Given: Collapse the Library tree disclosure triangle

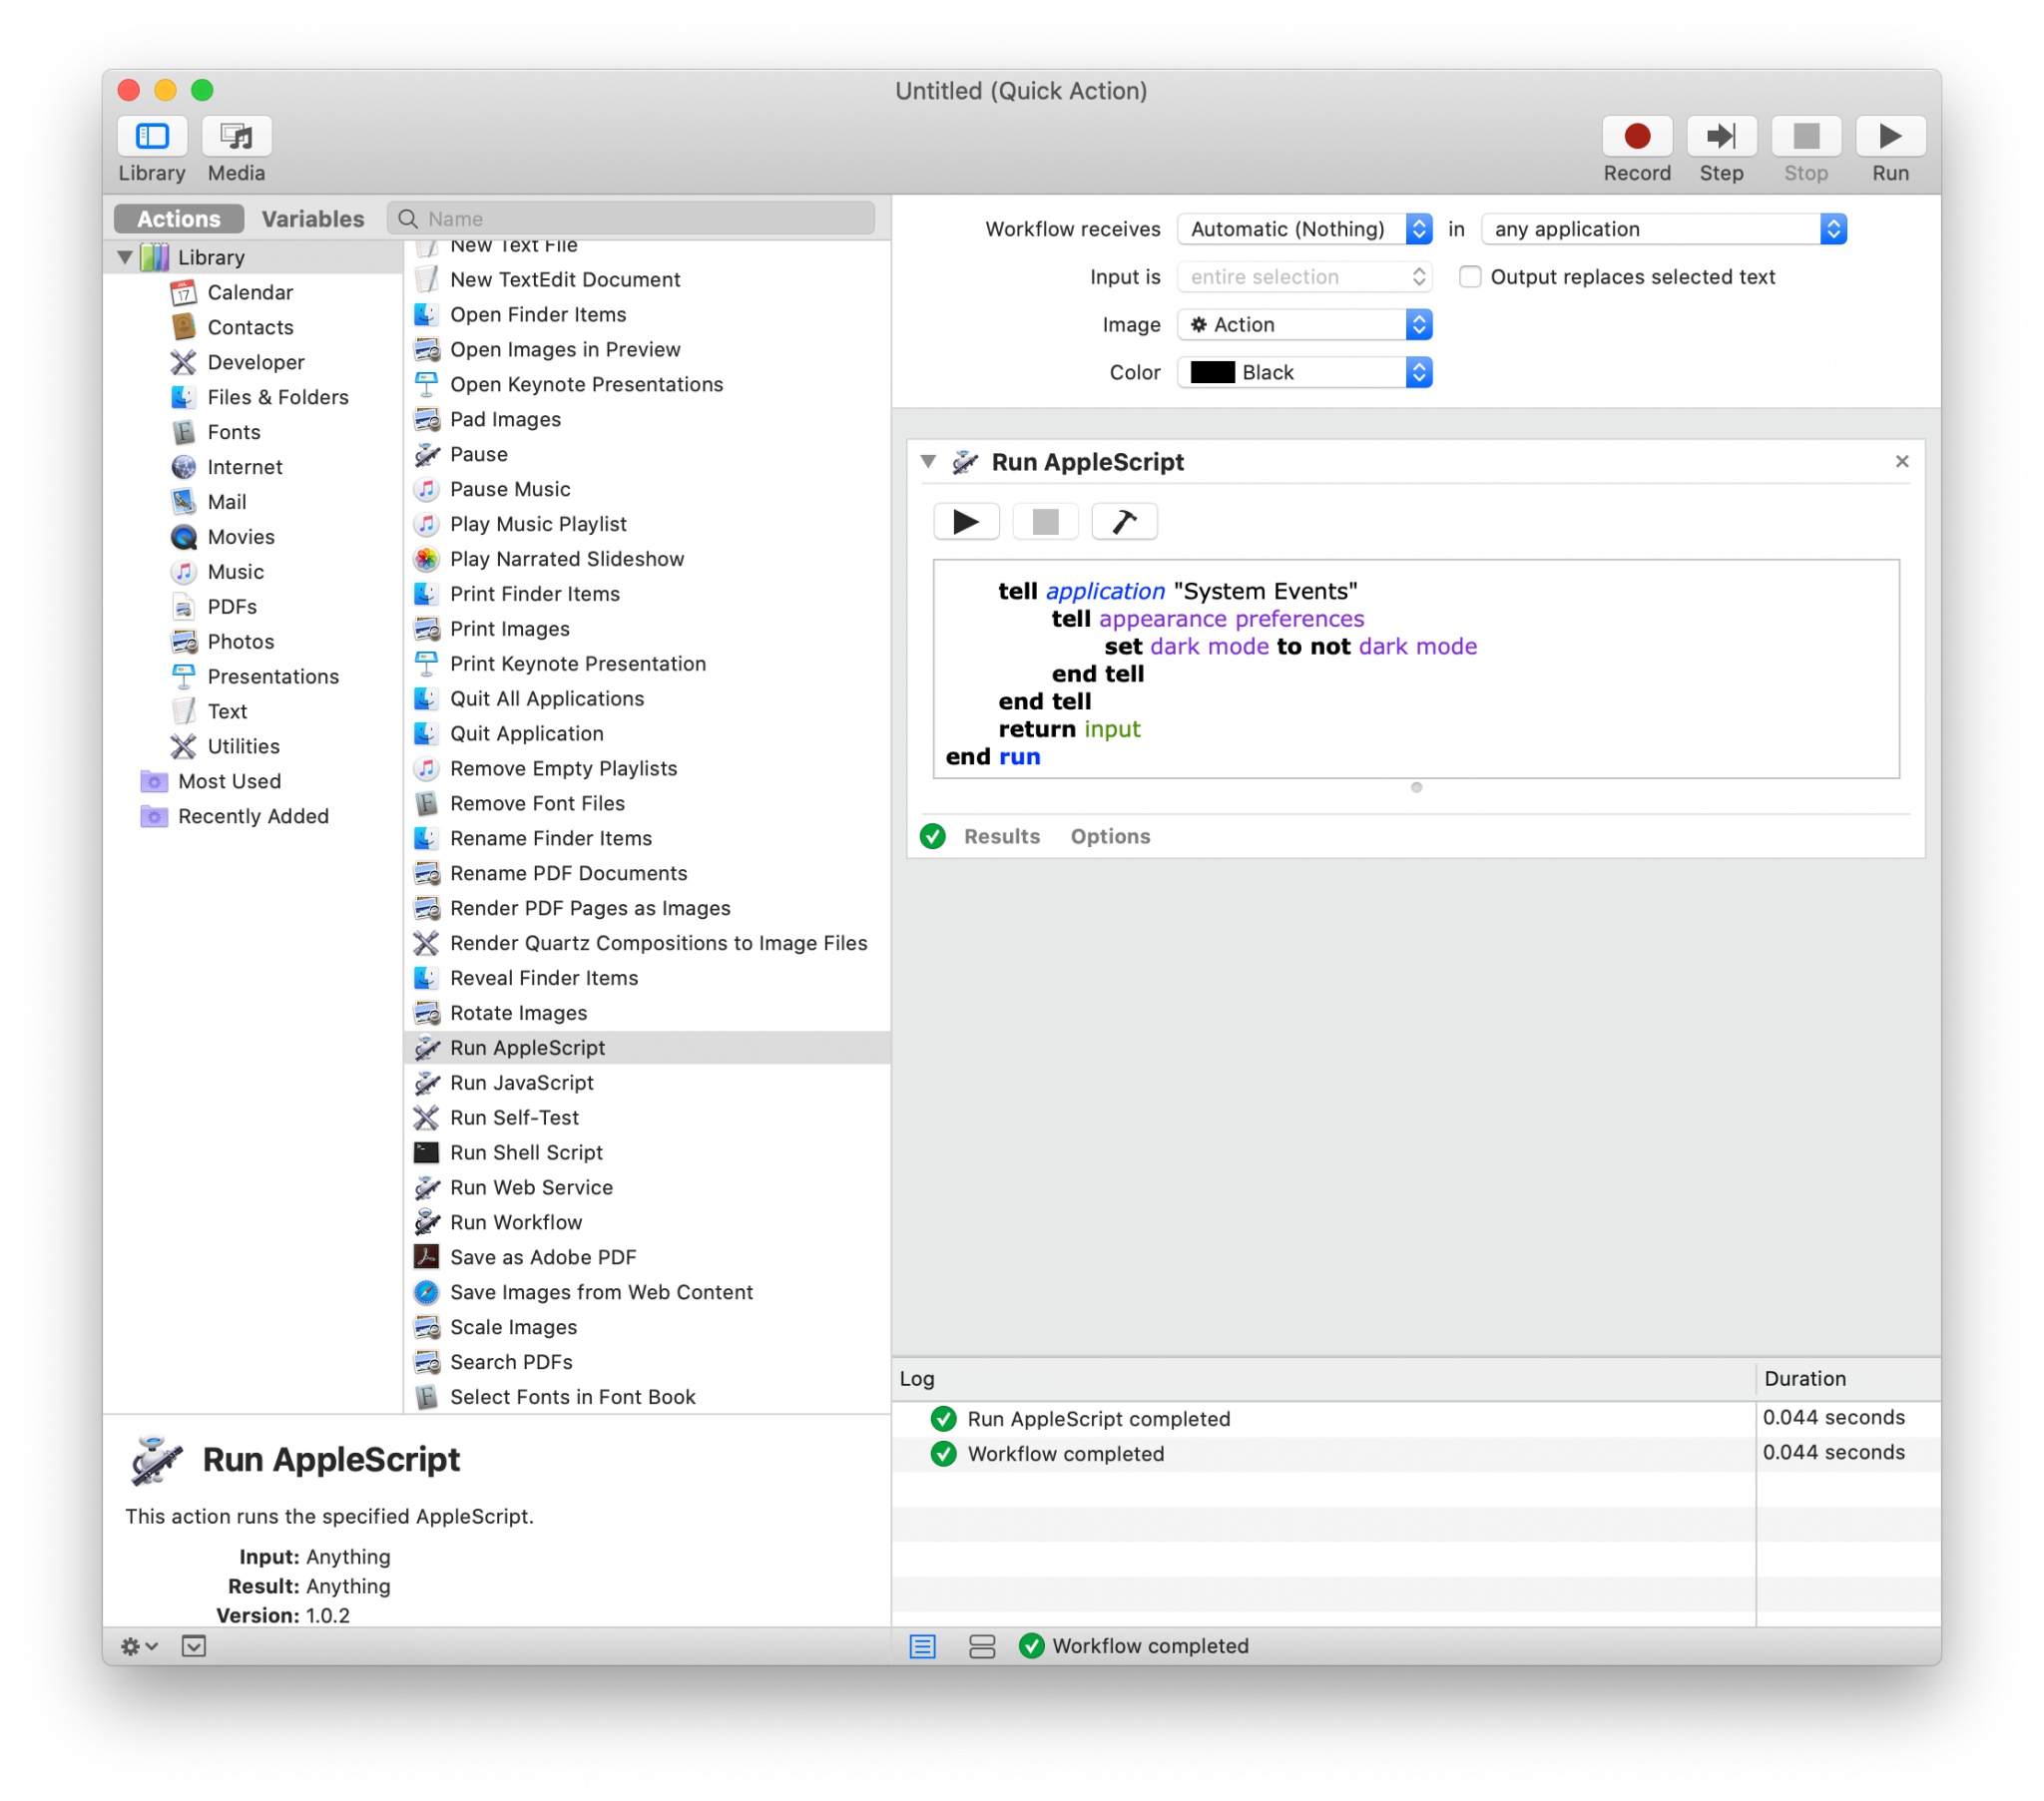Looking at the screenshot, I should pos(125,257).
